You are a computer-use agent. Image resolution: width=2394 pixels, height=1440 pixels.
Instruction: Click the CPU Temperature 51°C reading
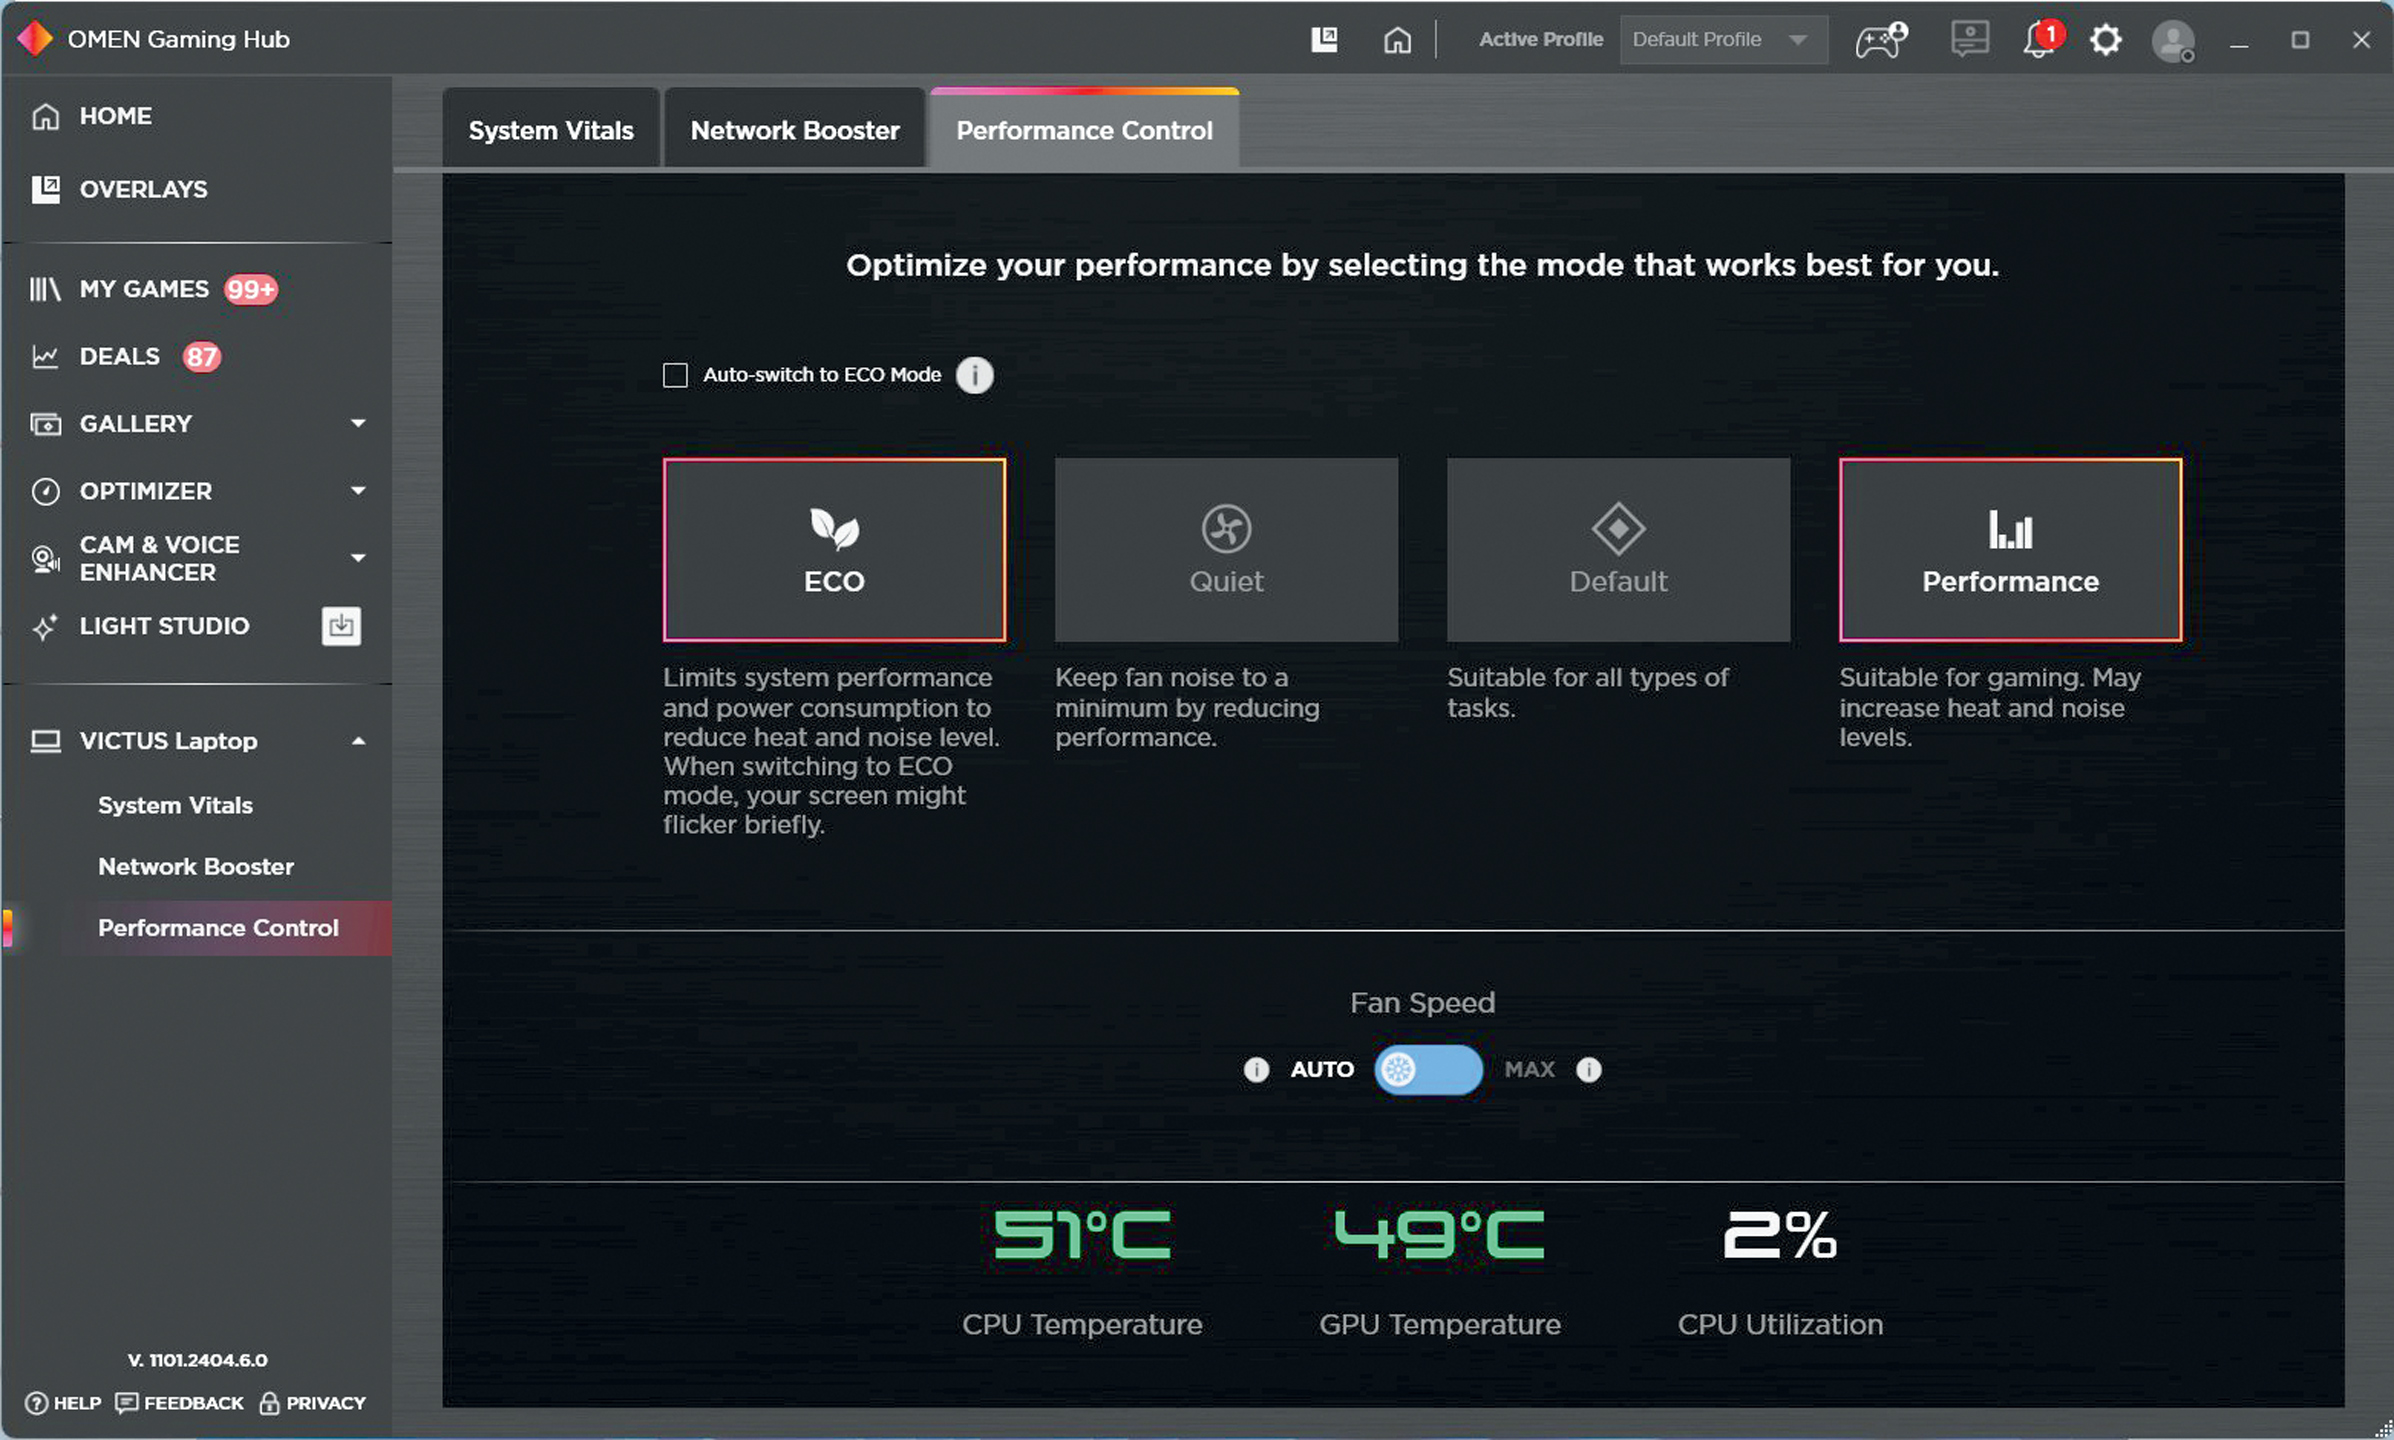click(x=1082, y=1235)
